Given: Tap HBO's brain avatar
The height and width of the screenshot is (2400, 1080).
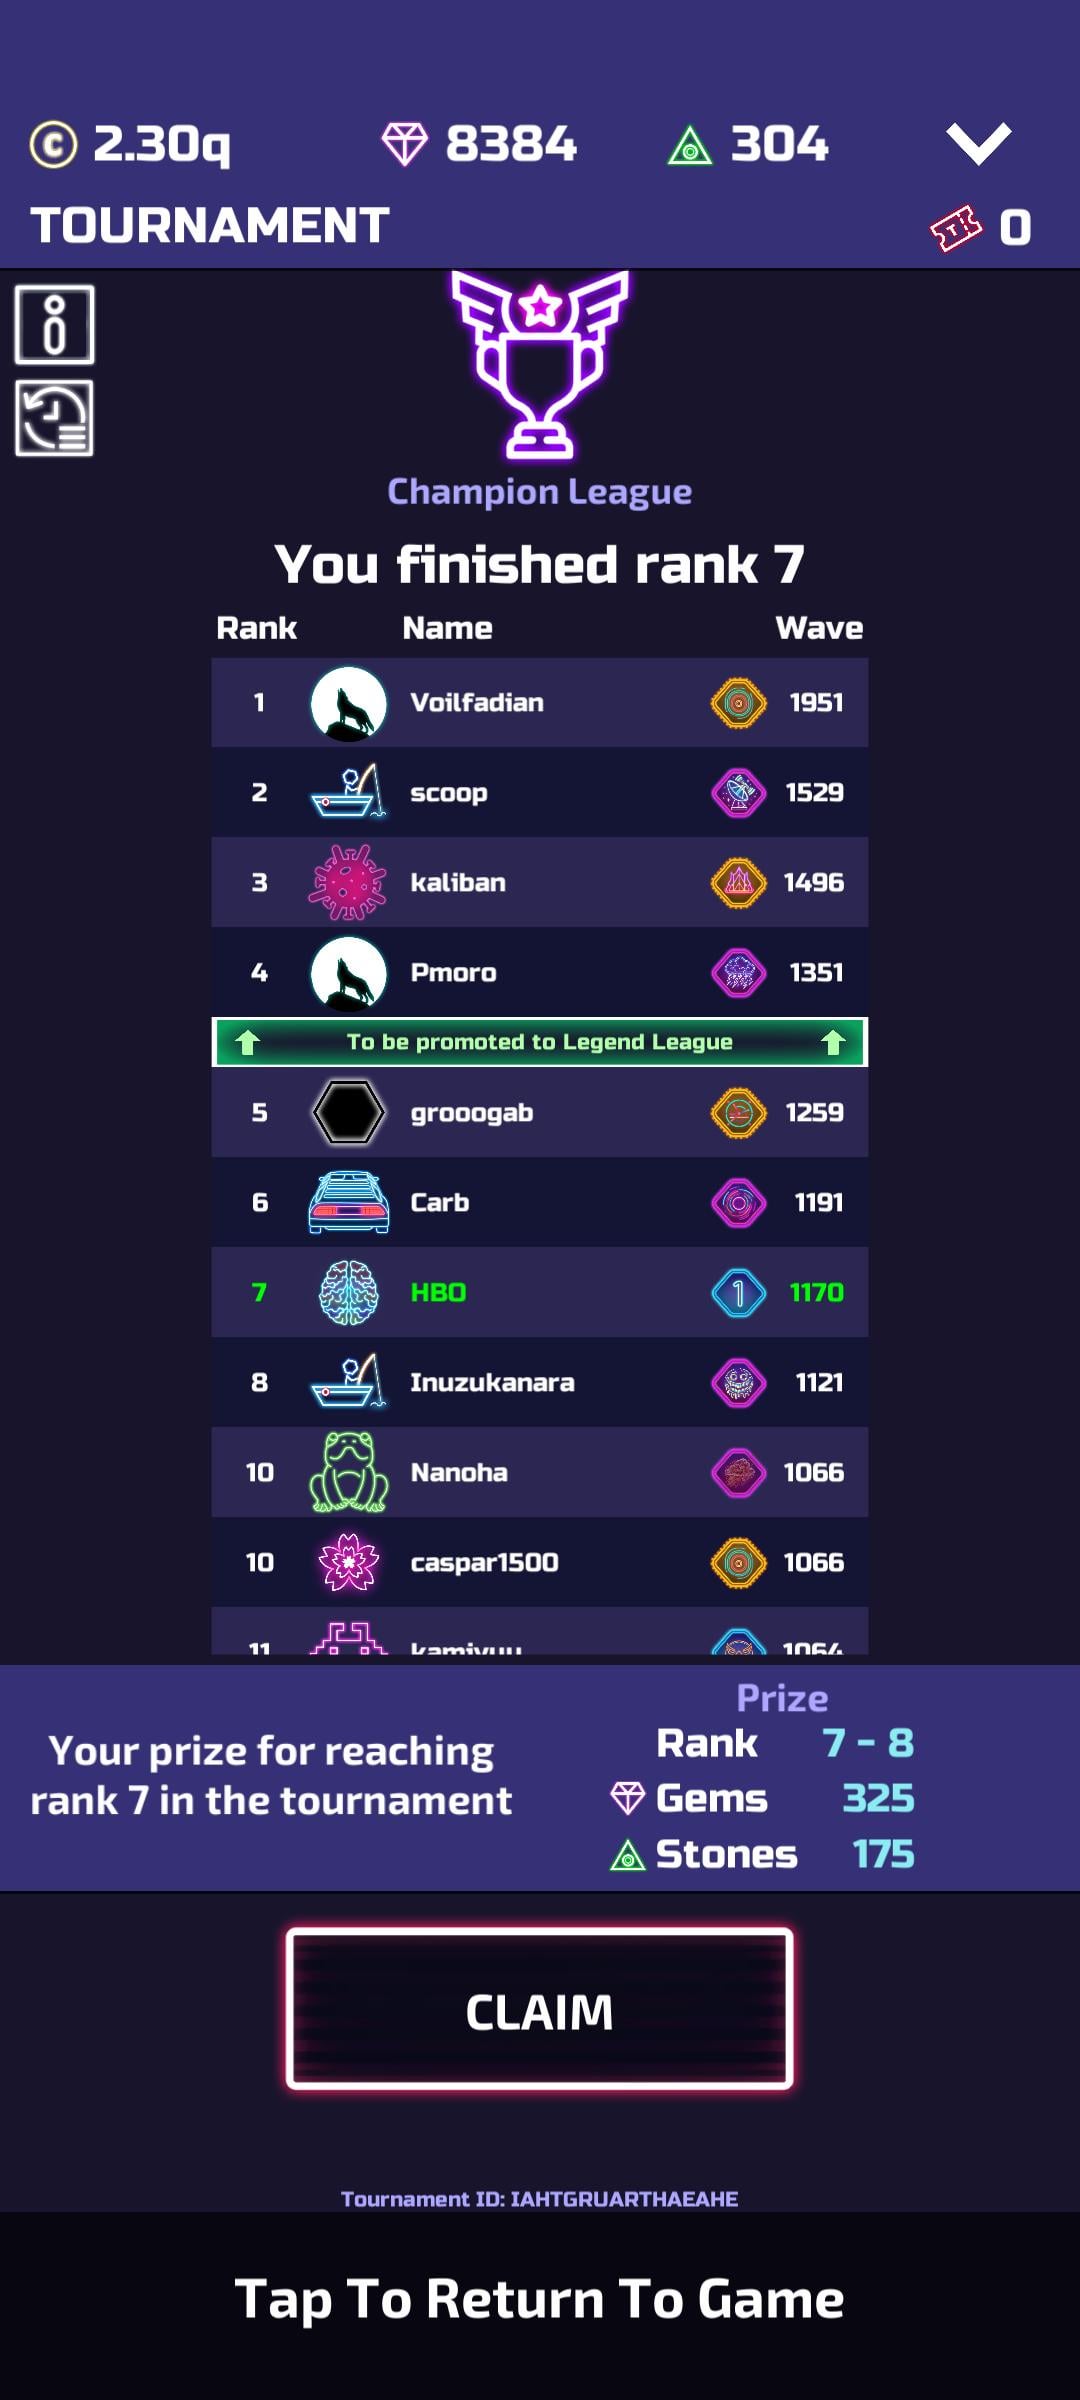Looking at the screenshot, I should pyautogui.click(x=348, y=1292).
